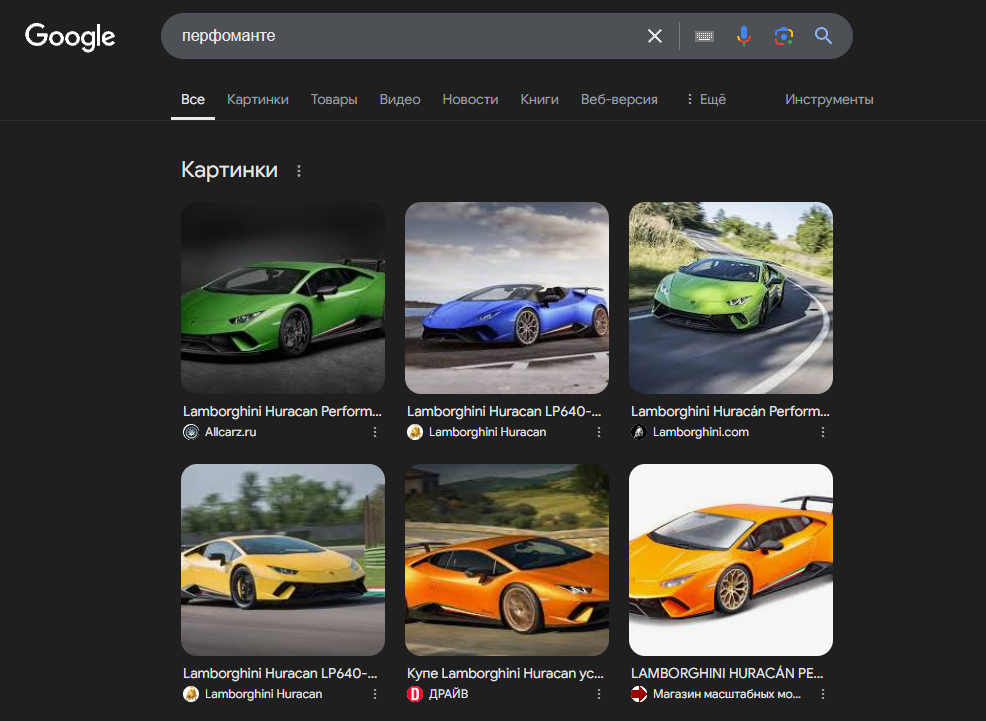Click inside the search field with перфоманте

click(400, 36)
